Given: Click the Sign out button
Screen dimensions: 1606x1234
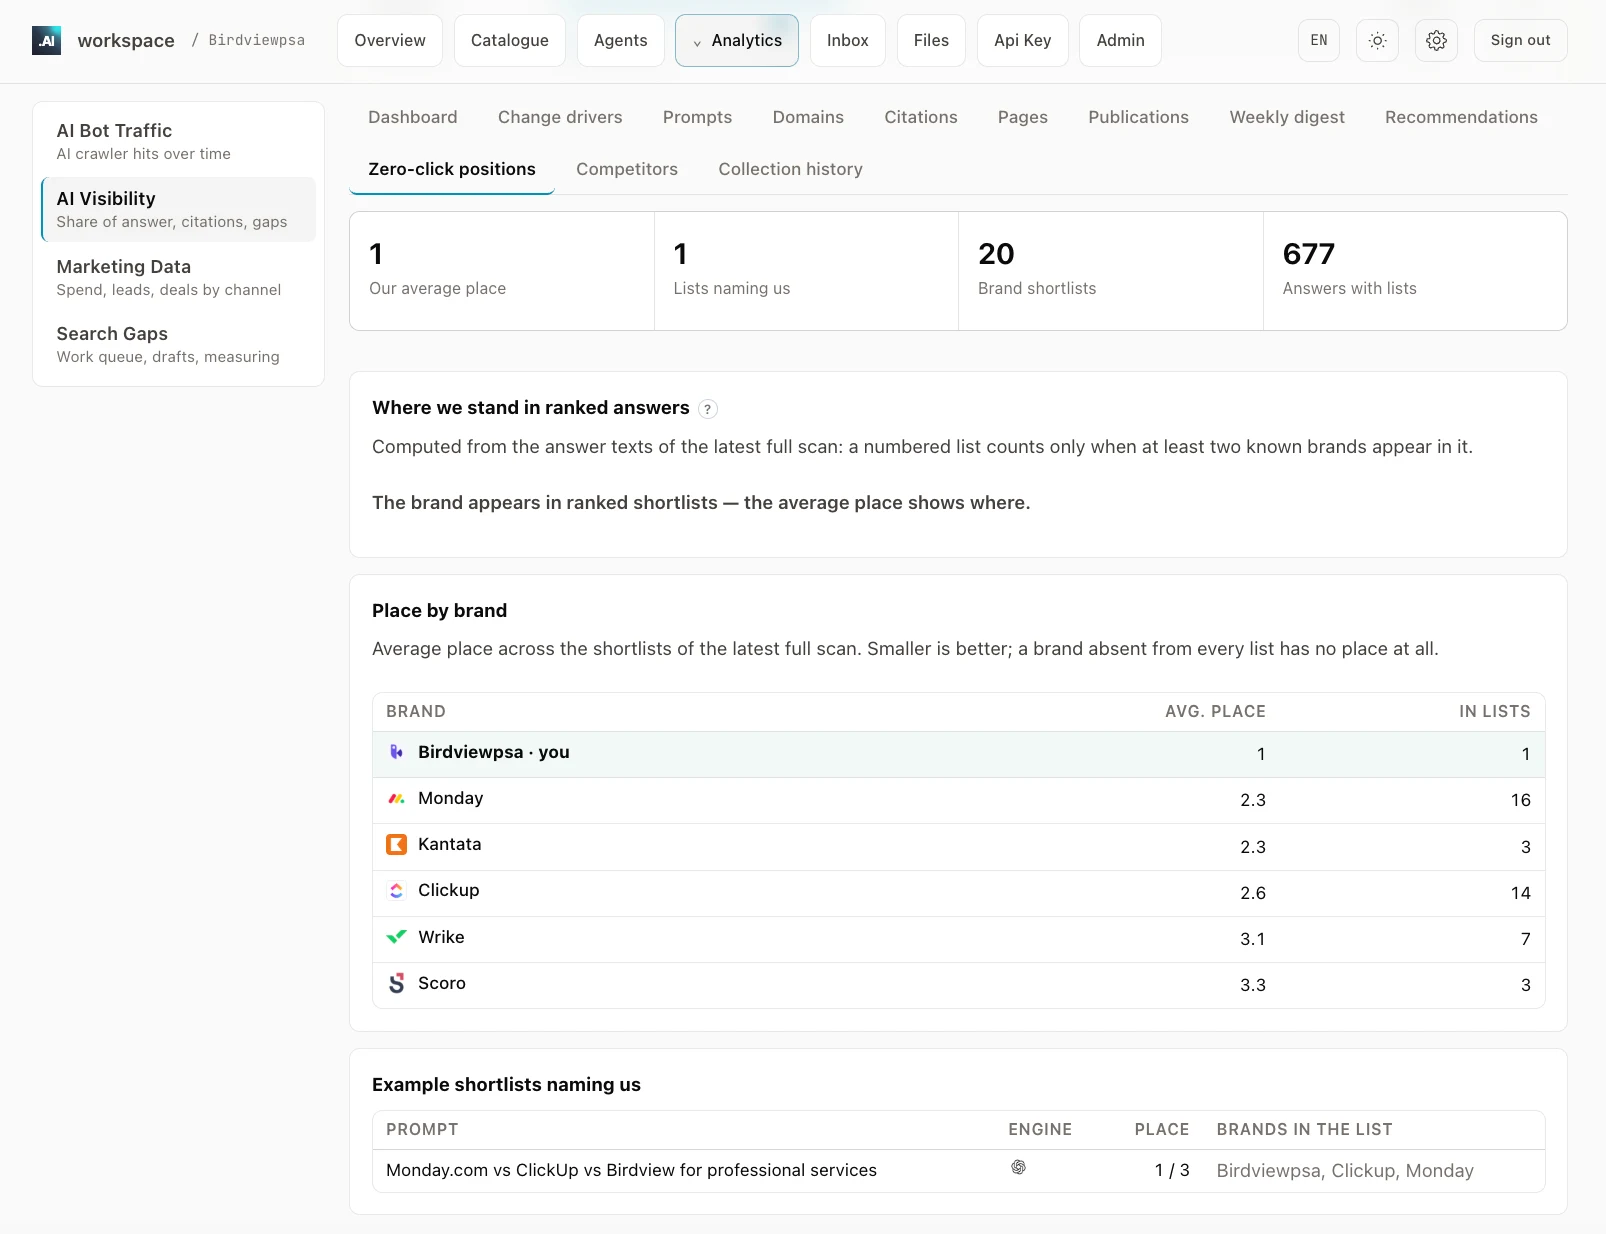Looking at the screenshot, I should coord(1520,41).
